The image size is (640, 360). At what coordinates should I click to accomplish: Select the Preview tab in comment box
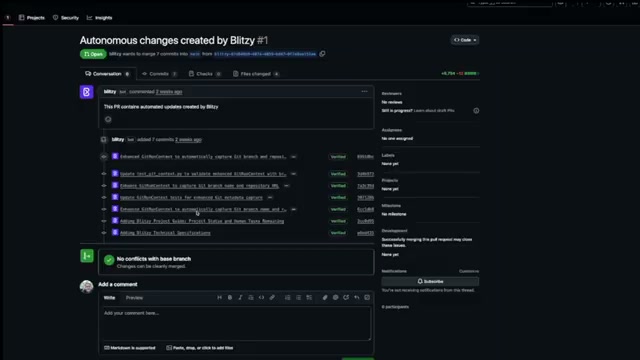(x=134, y=298)
